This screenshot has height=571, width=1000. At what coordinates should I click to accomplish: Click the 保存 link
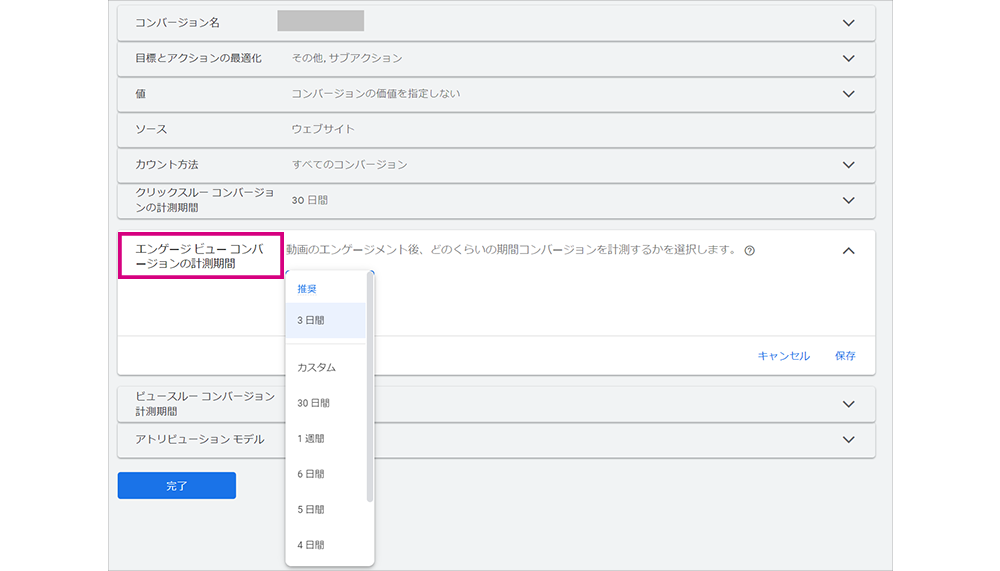(845, 356)
